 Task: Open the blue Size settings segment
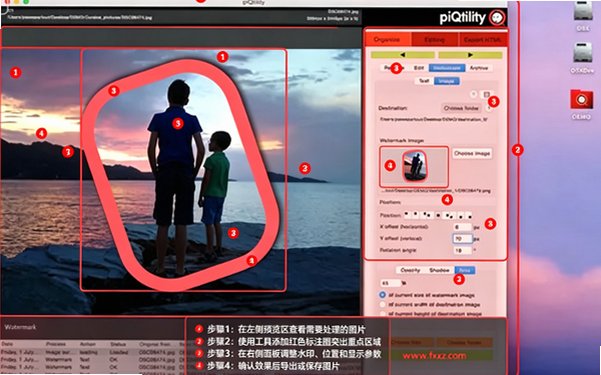click(465, 270)
